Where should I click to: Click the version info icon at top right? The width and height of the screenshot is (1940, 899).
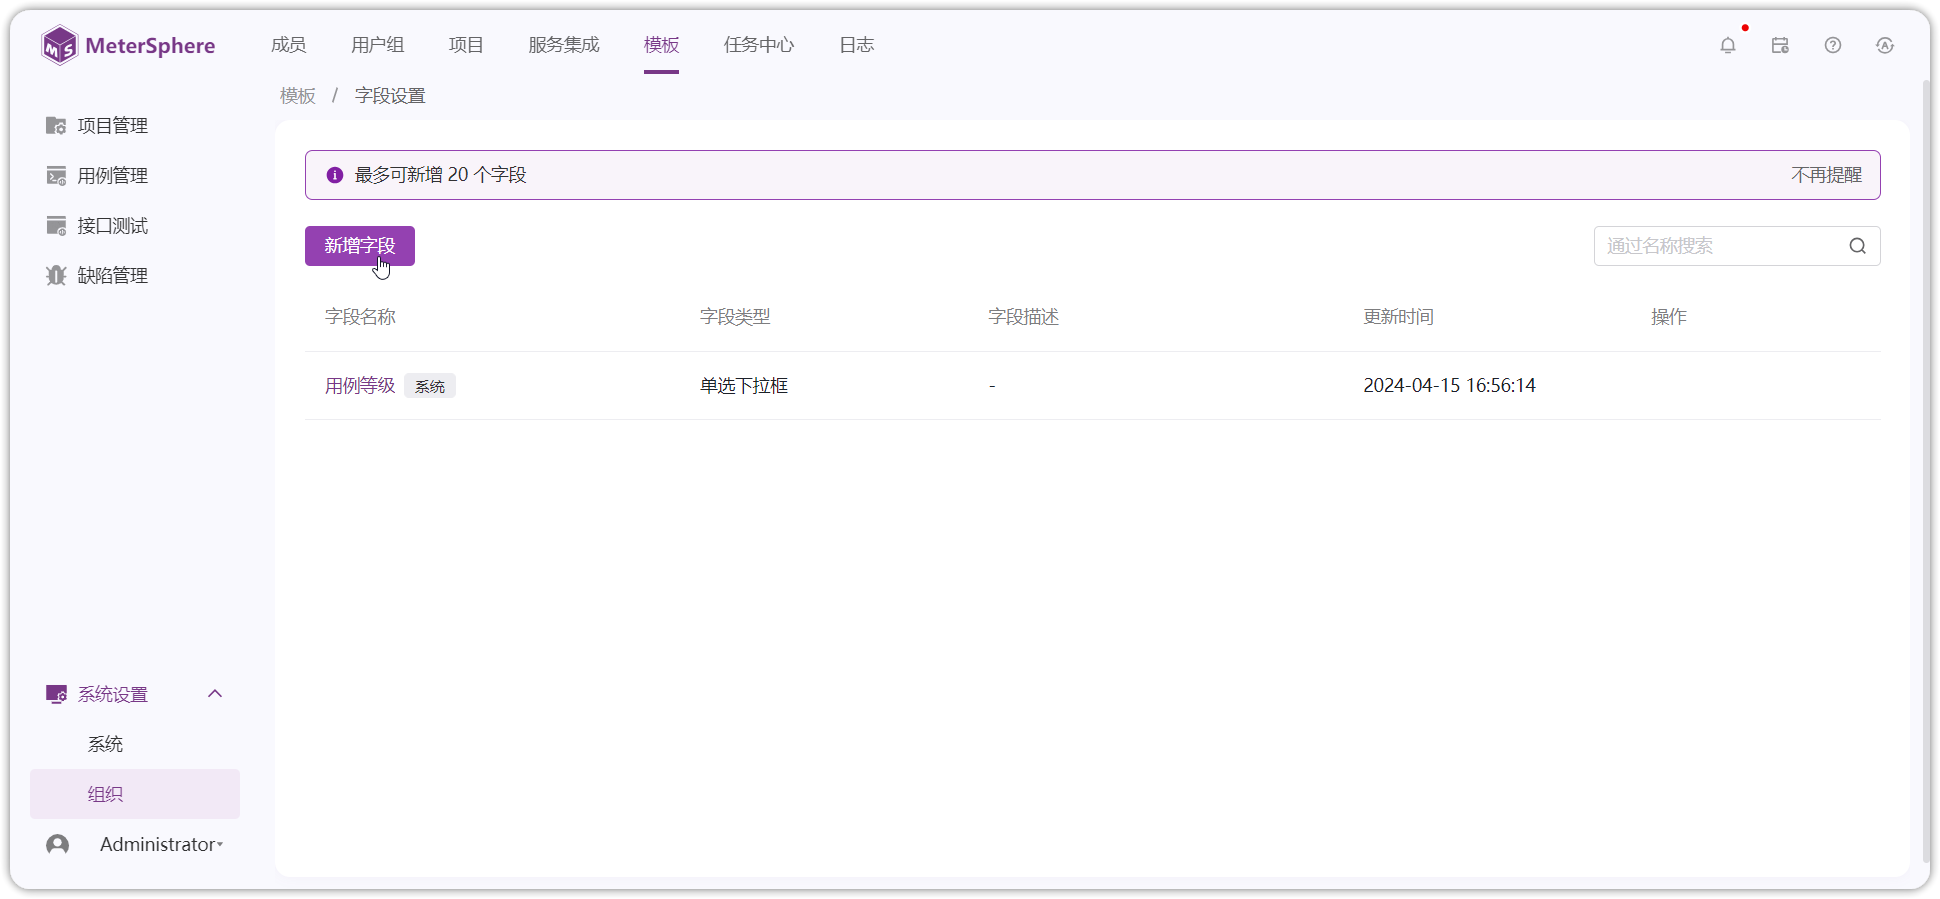pyautogui.click(x=1885, y=45)
